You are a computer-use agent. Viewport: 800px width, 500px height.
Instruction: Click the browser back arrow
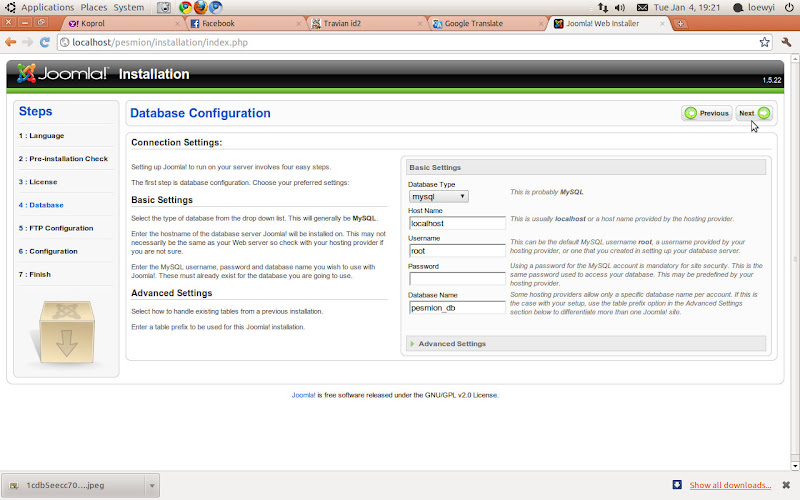tap(11, 42)
